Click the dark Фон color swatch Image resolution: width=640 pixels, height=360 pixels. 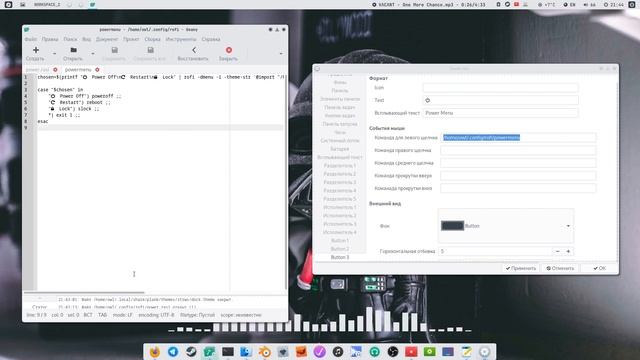(452, 226)
